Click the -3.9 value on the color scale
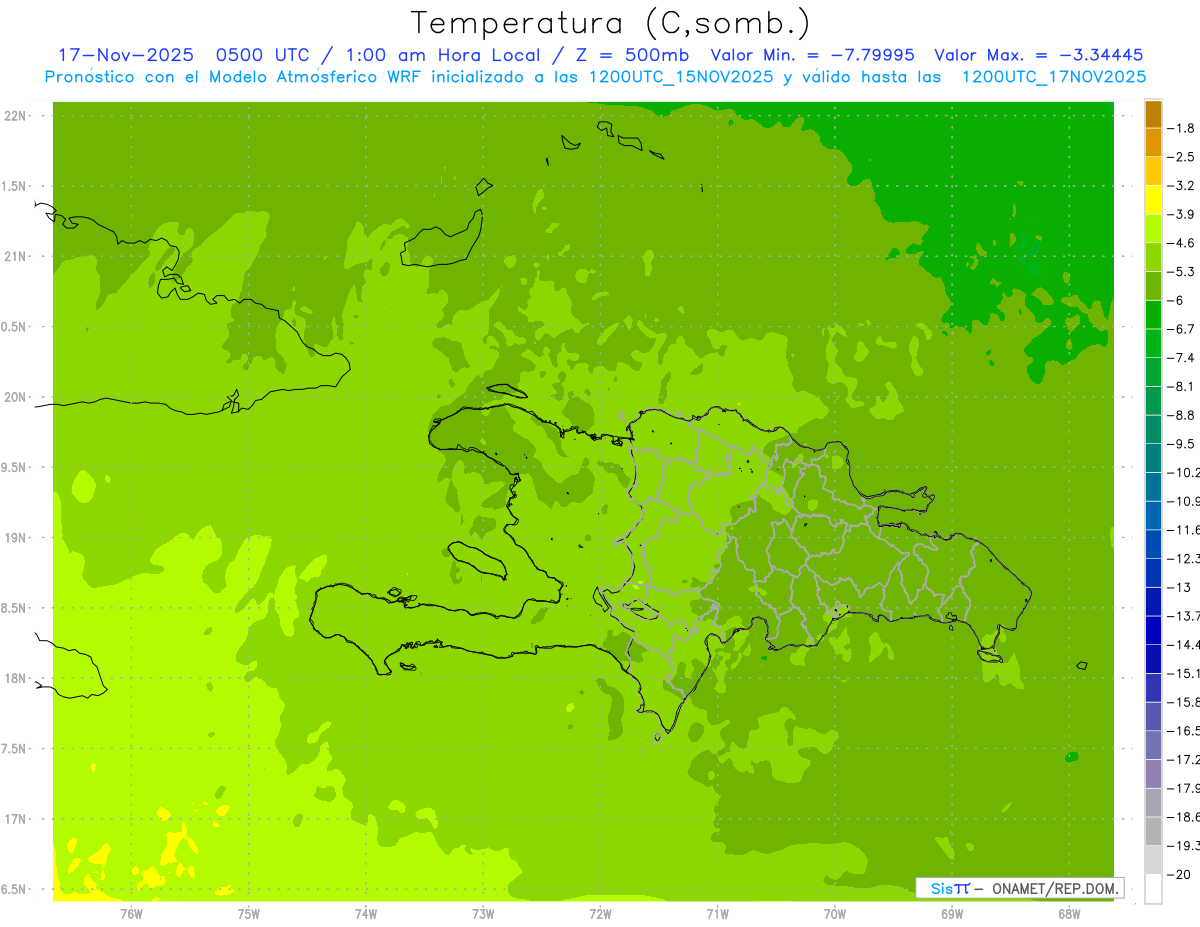Screen dimensions: 1200x927 point(1181,214)
